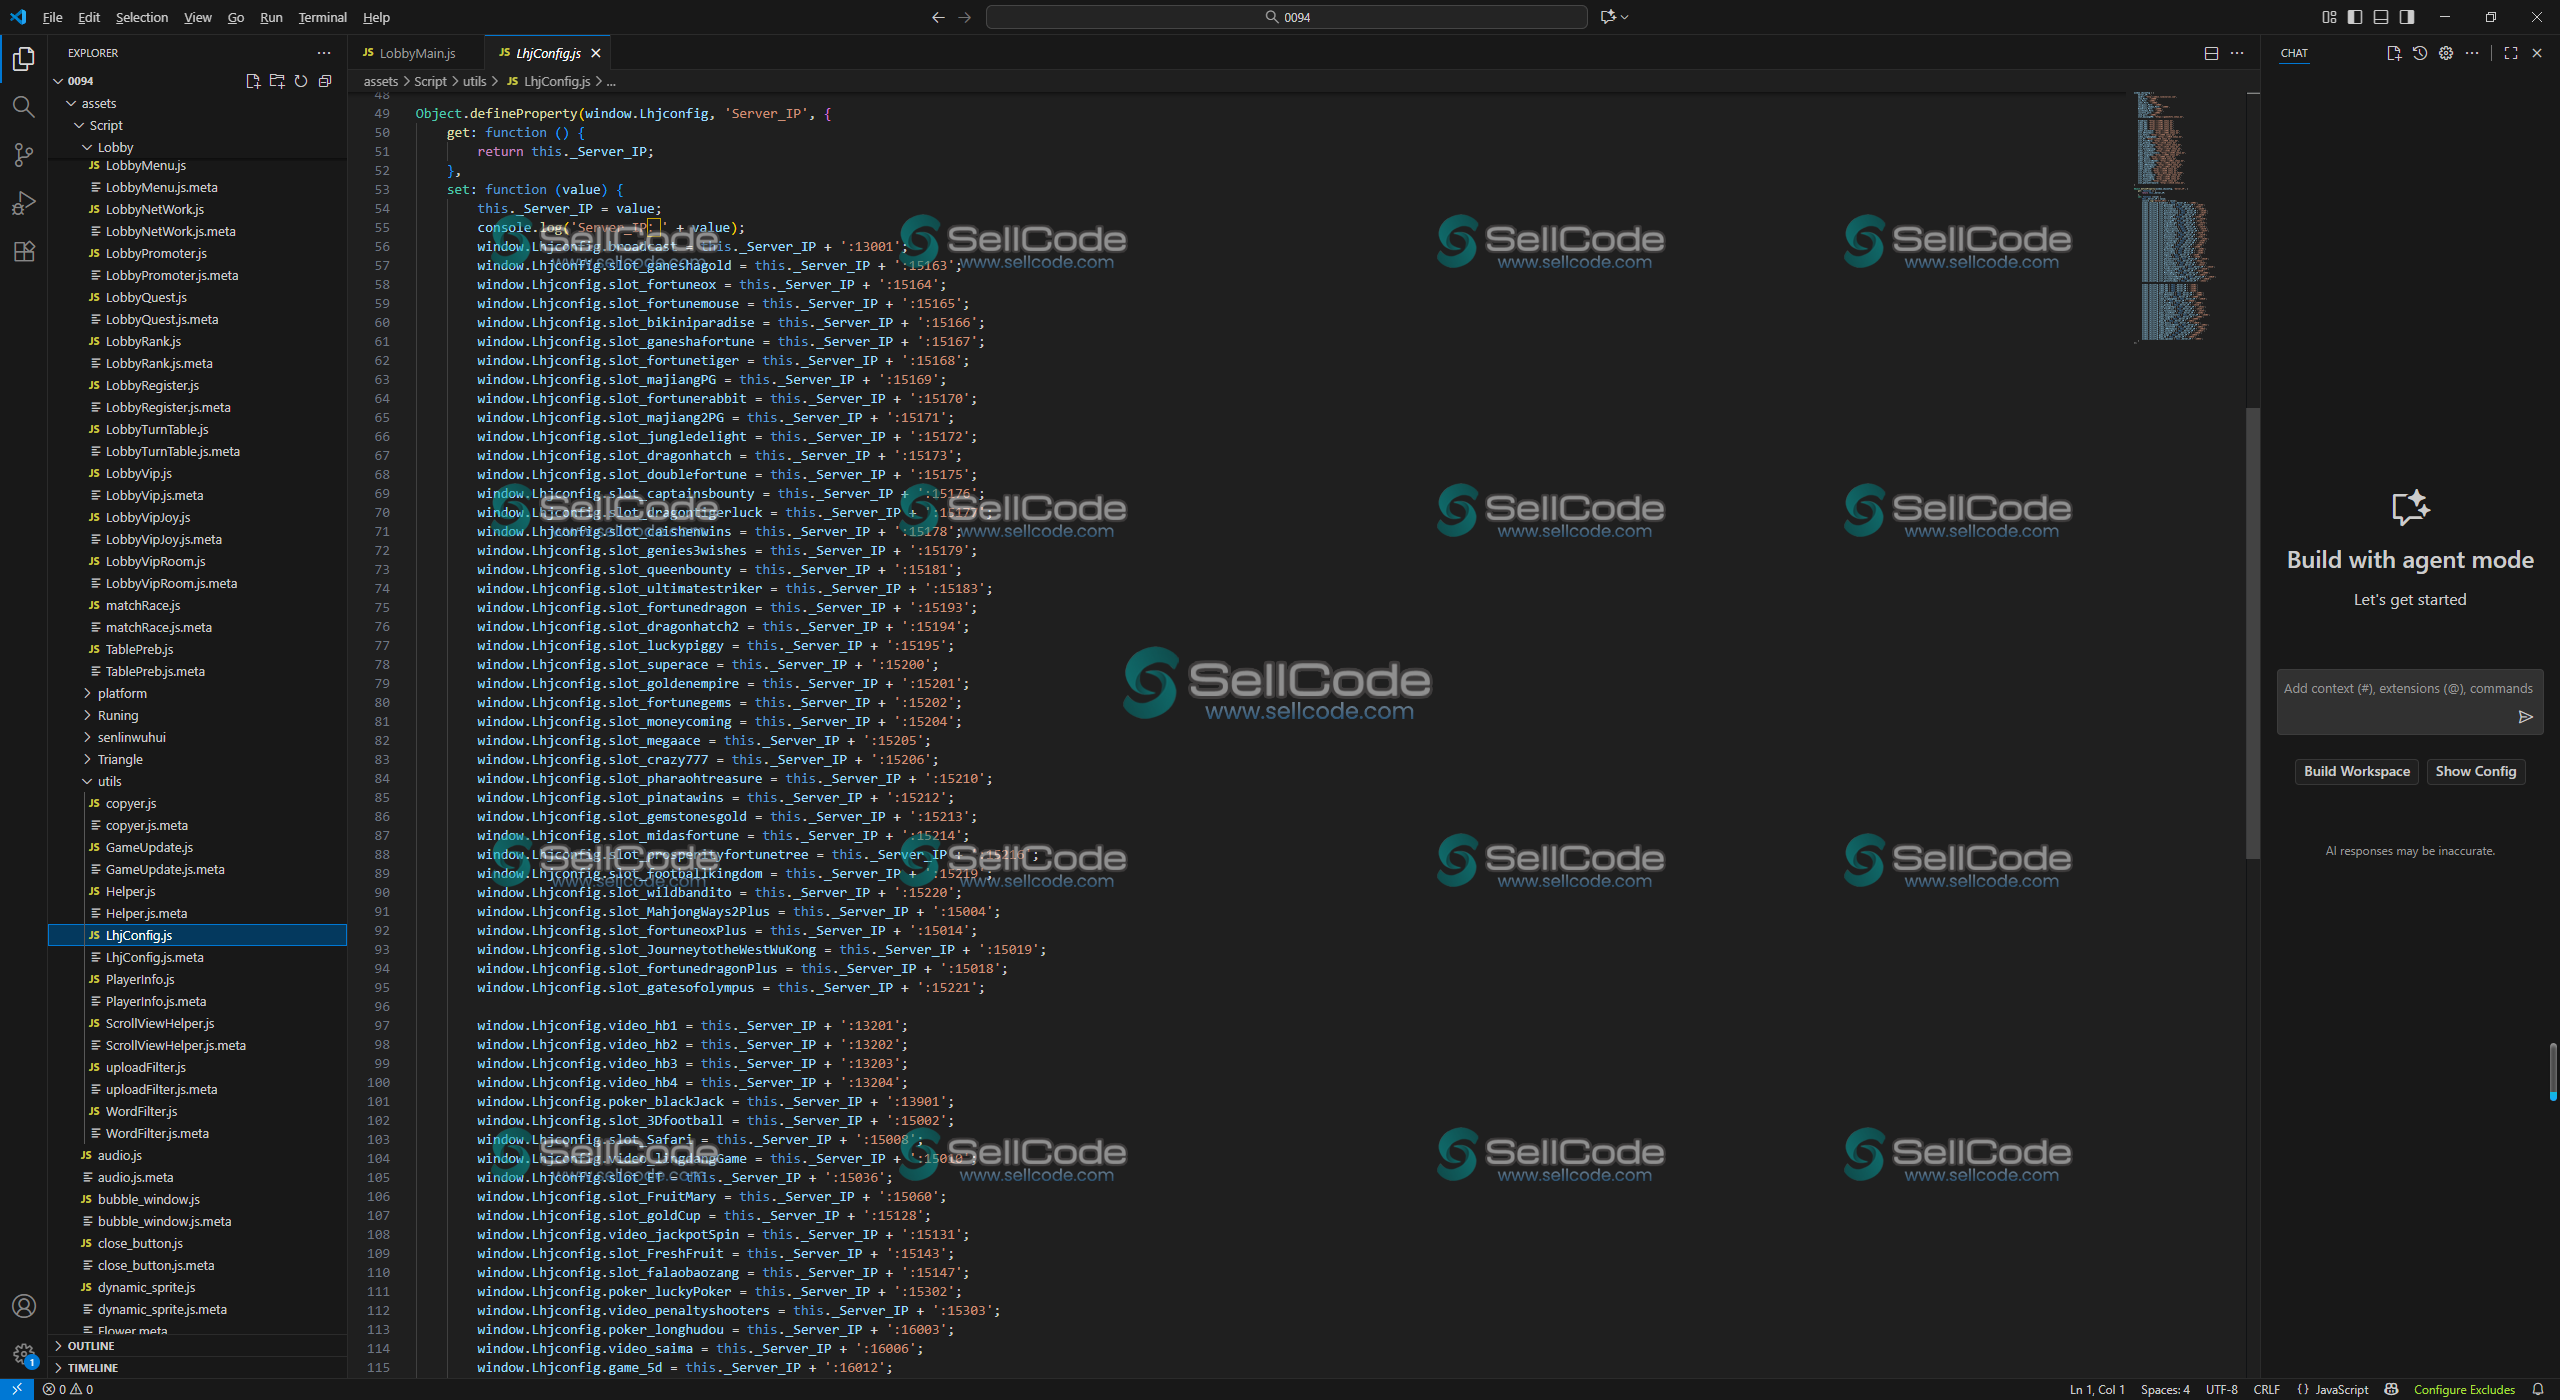Image resolution: width=2560 pixels, height=1400 pixels.
Task: Toggle the bottom panel layout button
Action: [2381, 17]
